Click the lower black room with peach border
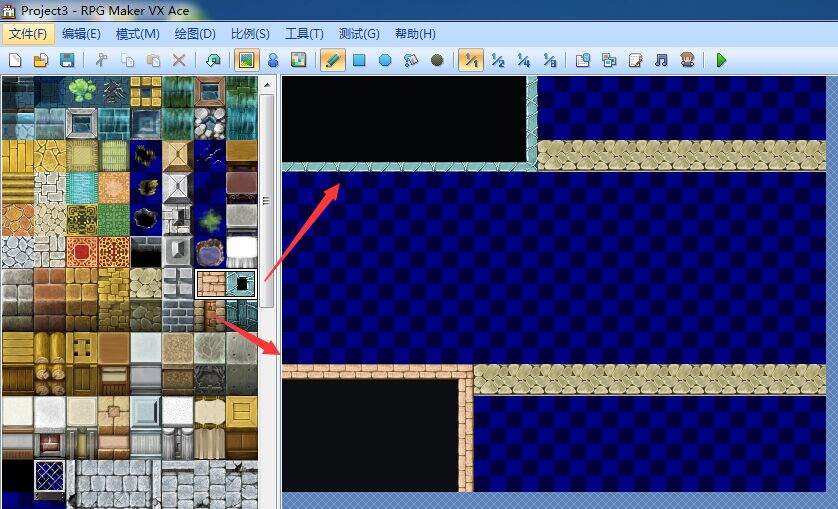Screen dimensions: 838x509 tap(370, 435)
